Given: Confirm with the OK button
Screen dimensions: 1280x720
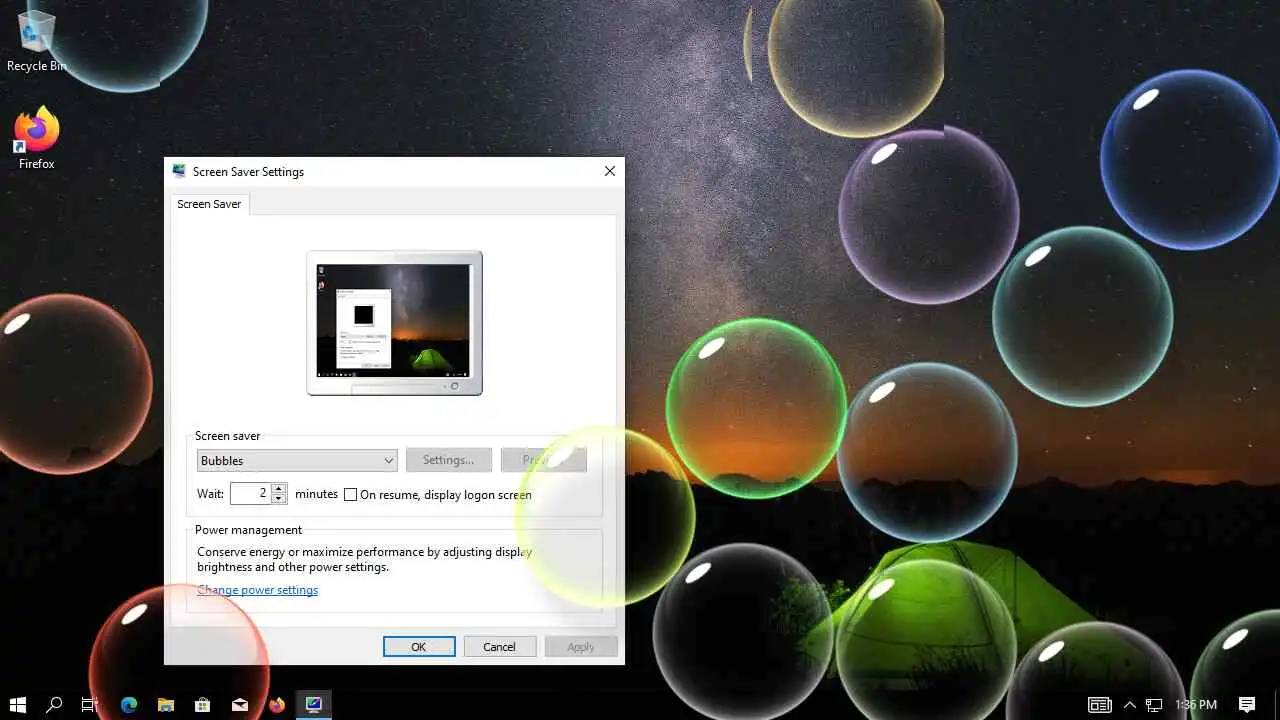Looking at the screenshot, I should [x=419, y=647].
